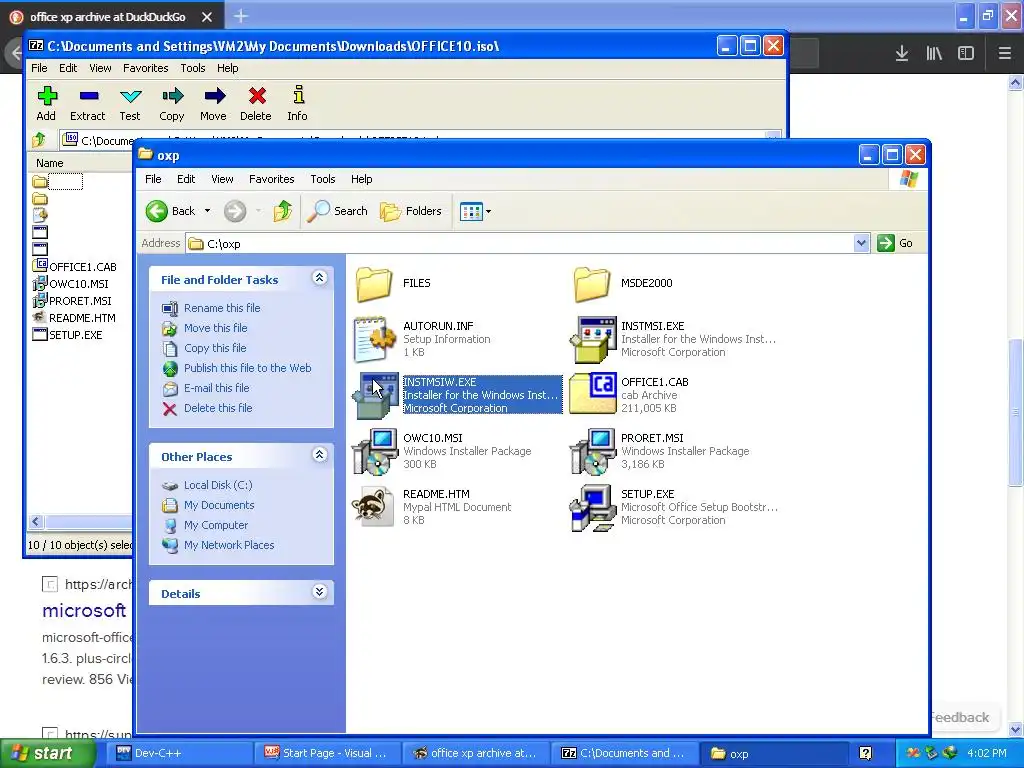1024x768 pixels.
Task: Expand the Details panel
Action: [319, 592]
